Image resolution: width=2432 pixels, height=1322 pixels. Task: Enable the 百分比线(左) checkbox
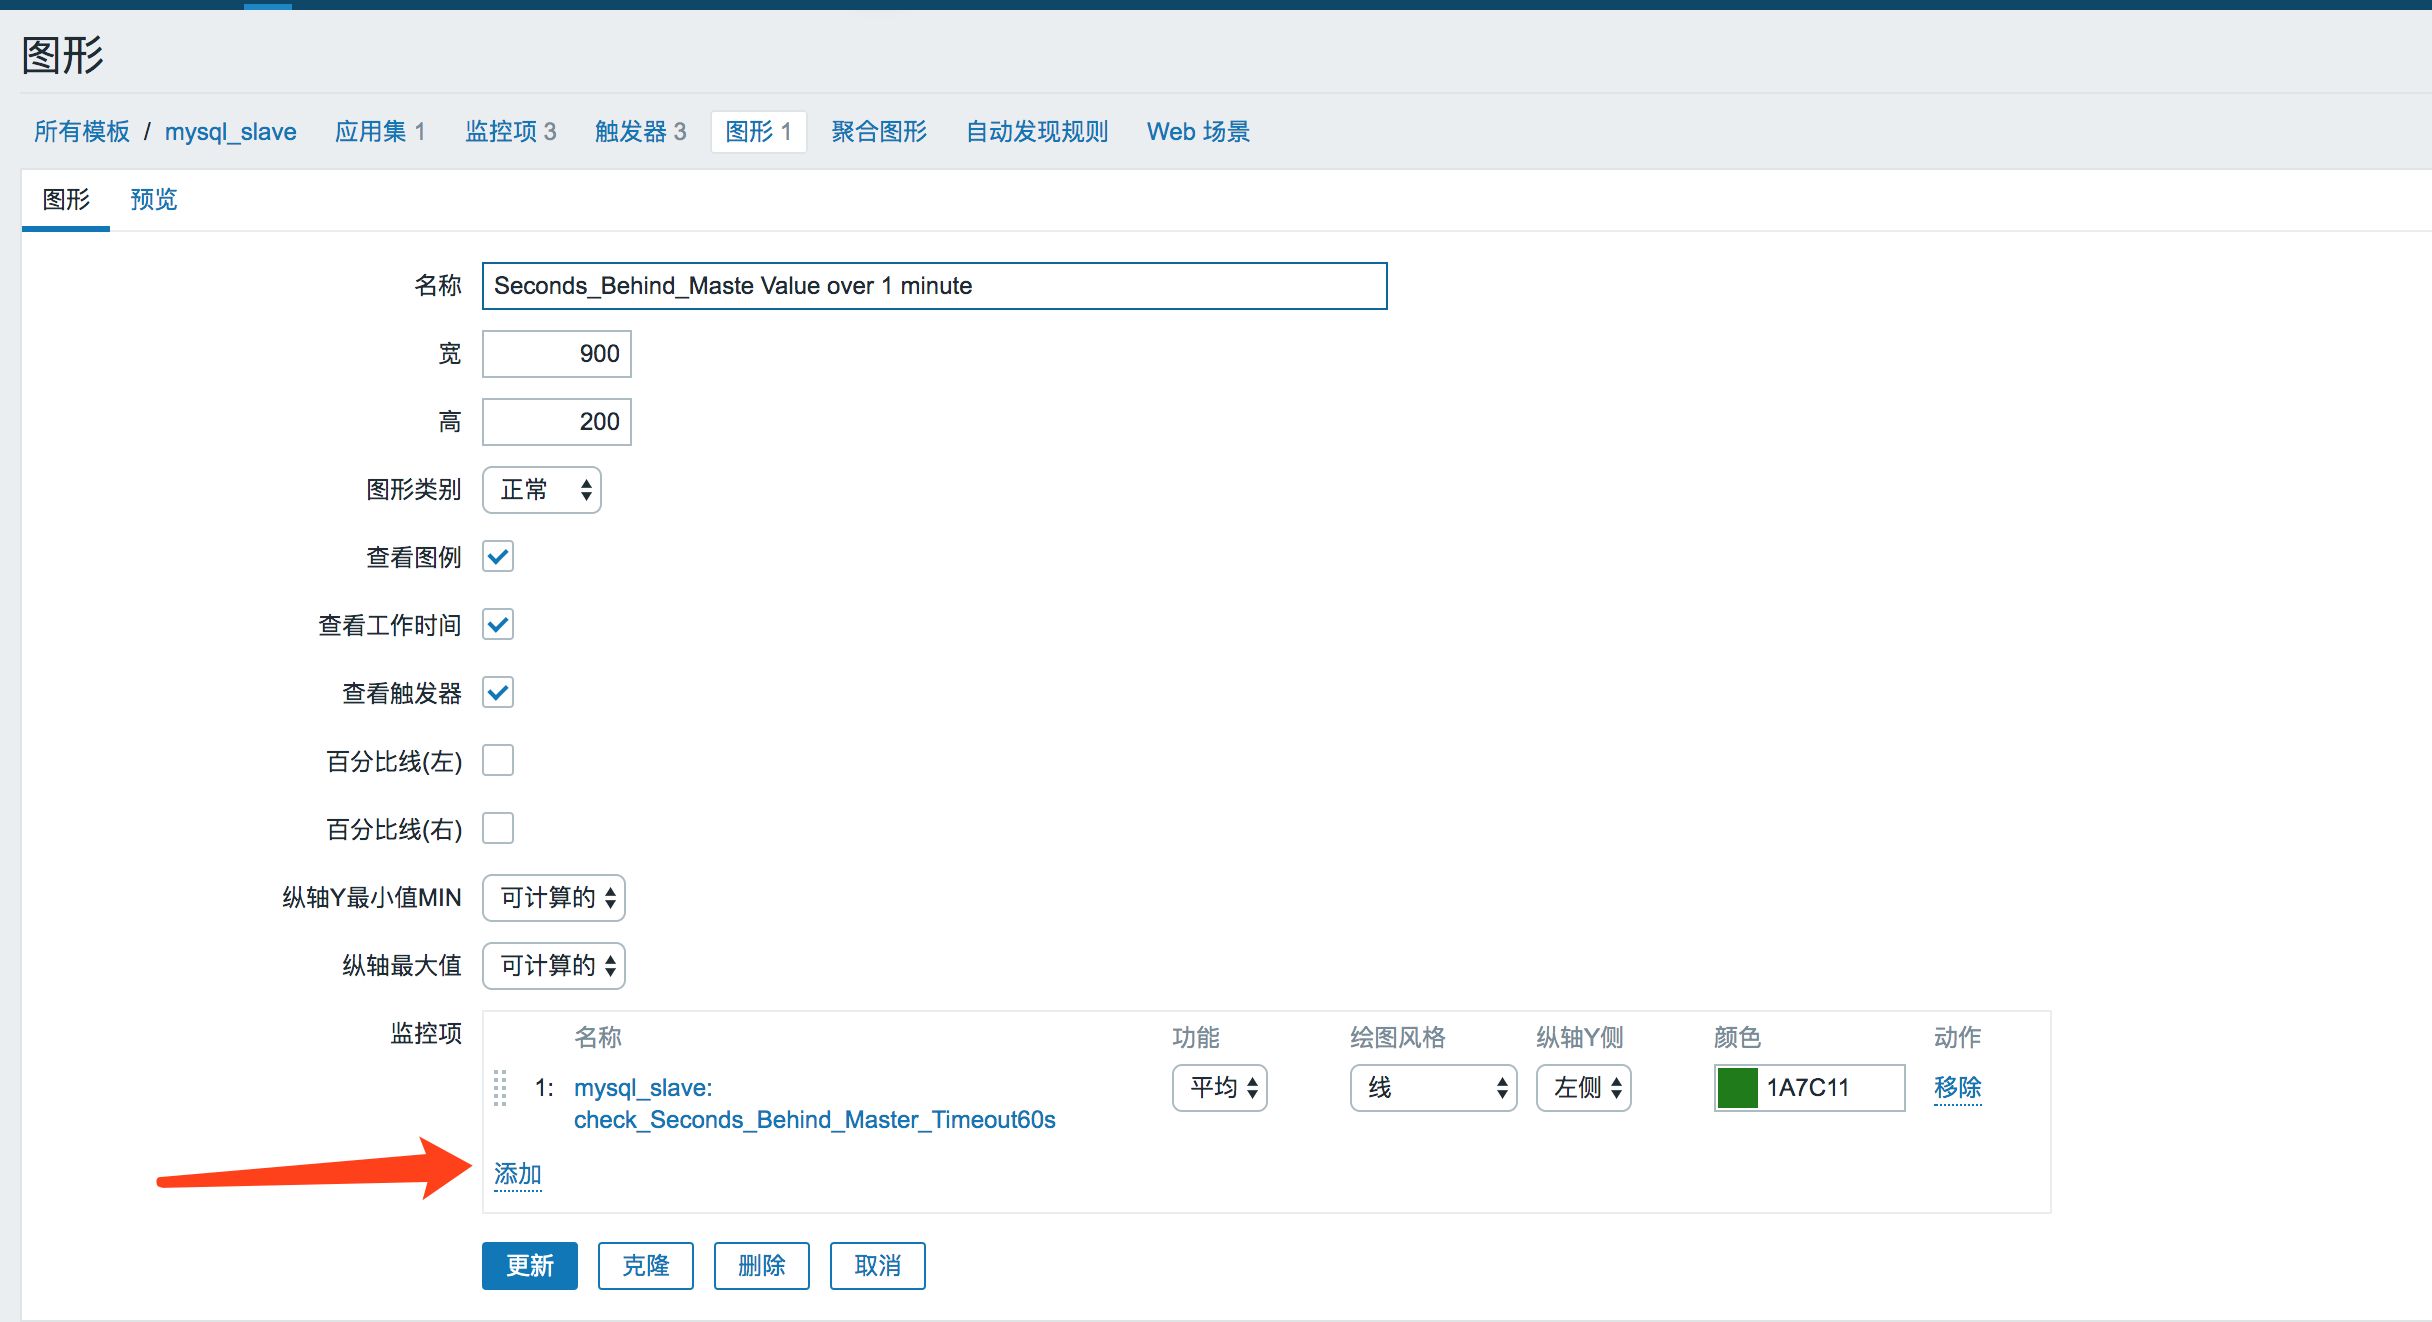coord(498,761)
